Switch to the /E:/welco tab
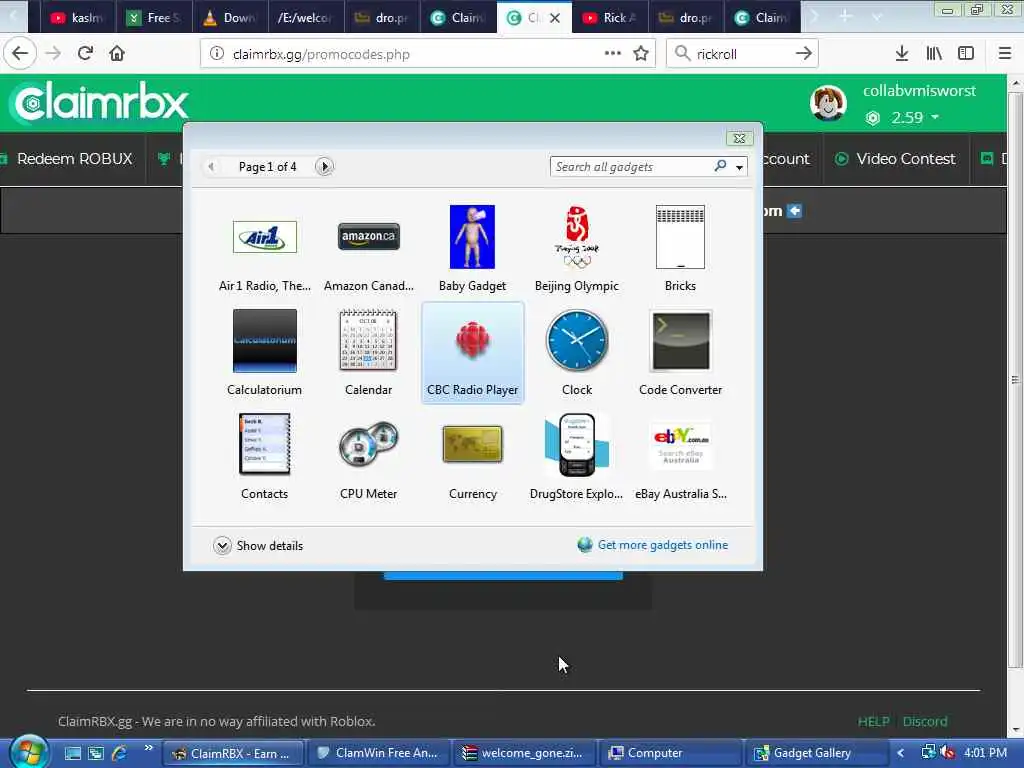This screenshot has width=1024, height=768. tap(306, 18)
